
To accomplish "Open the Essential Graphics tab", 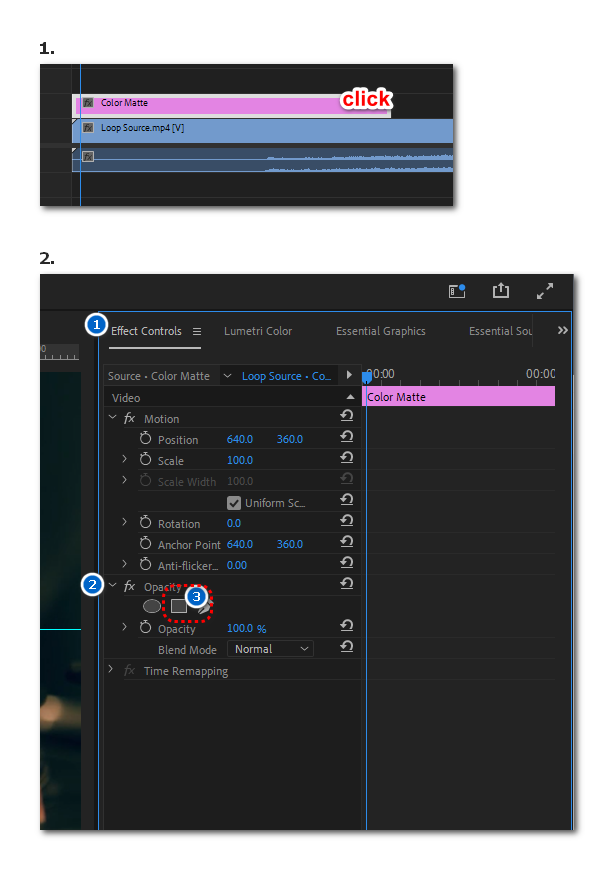I will click(380, 331).
